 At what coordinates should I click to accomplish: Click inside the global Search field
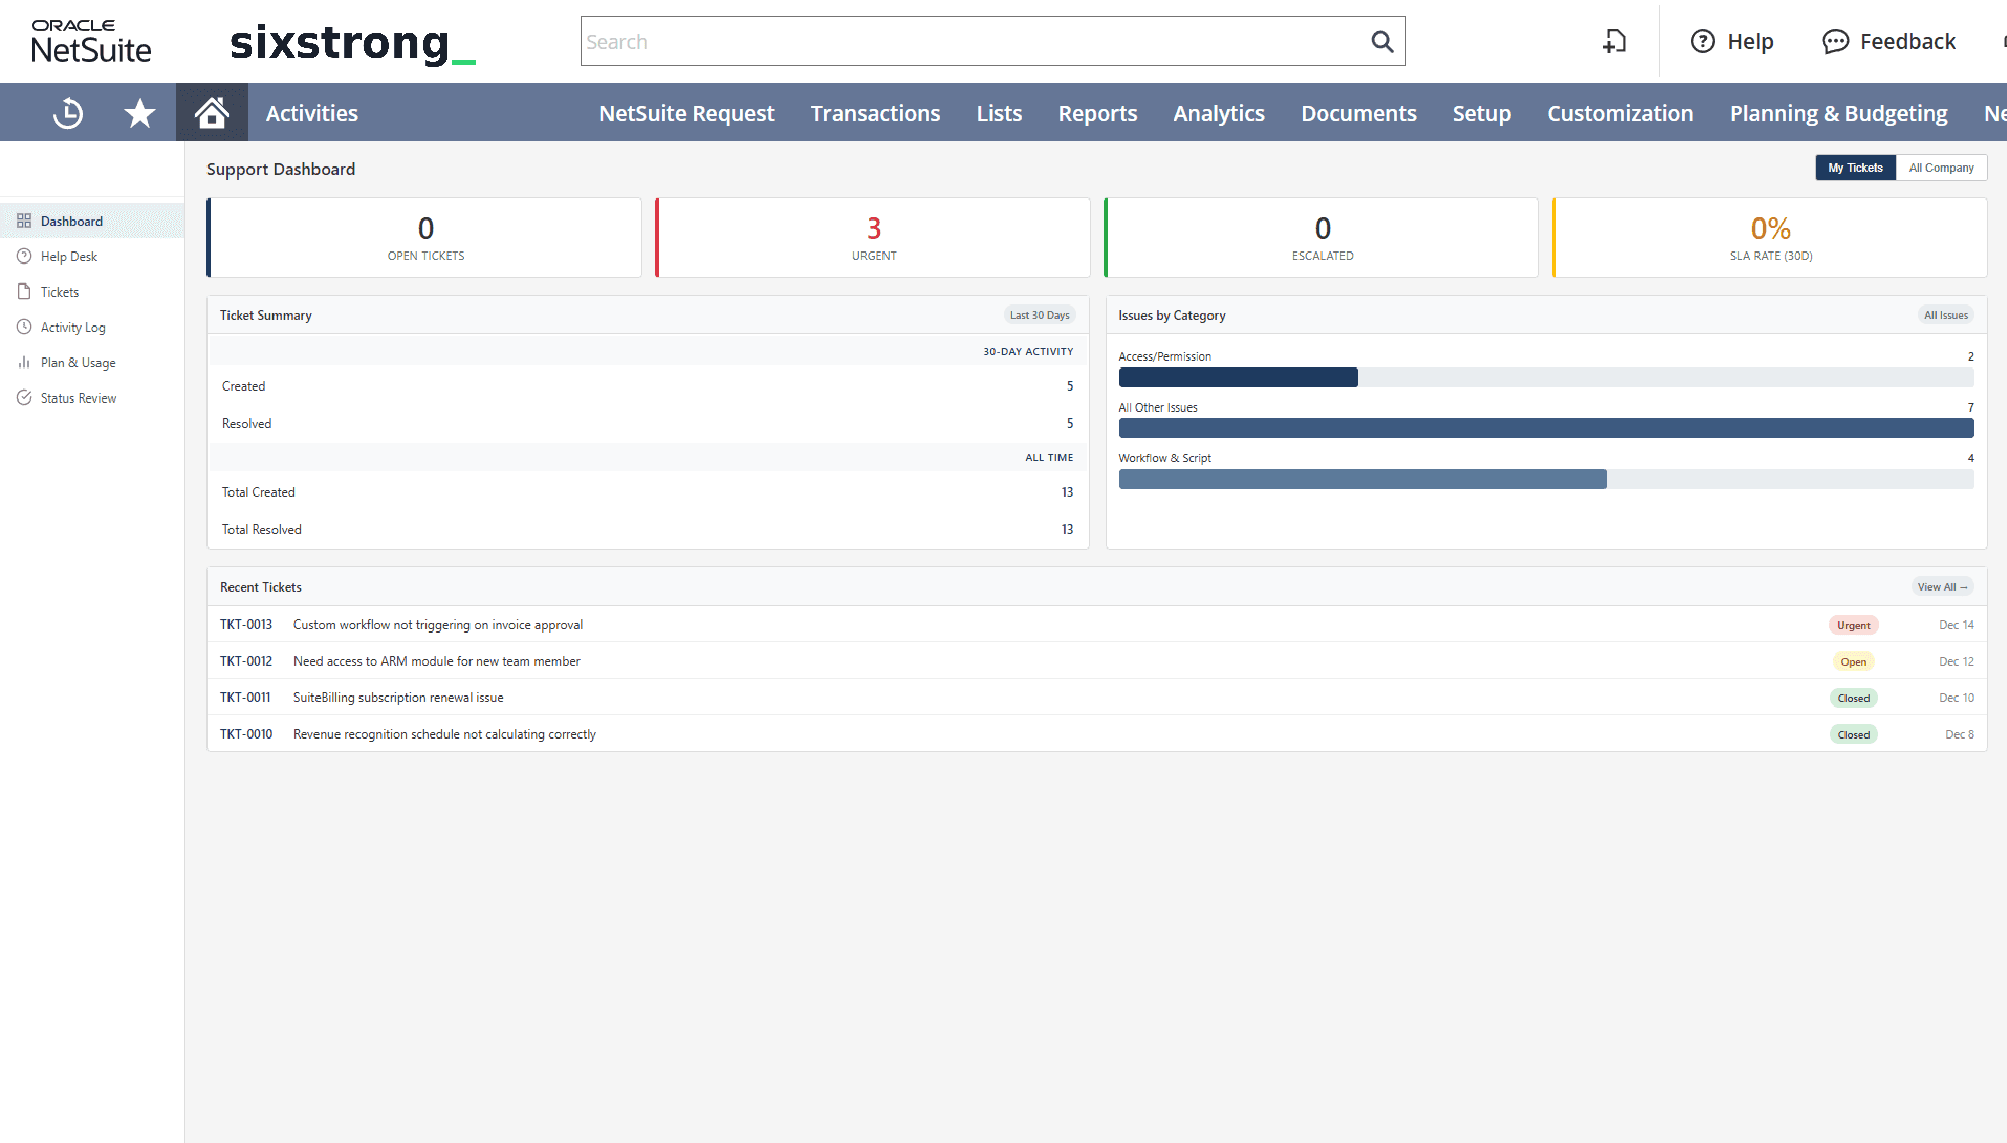coord(970,42)
